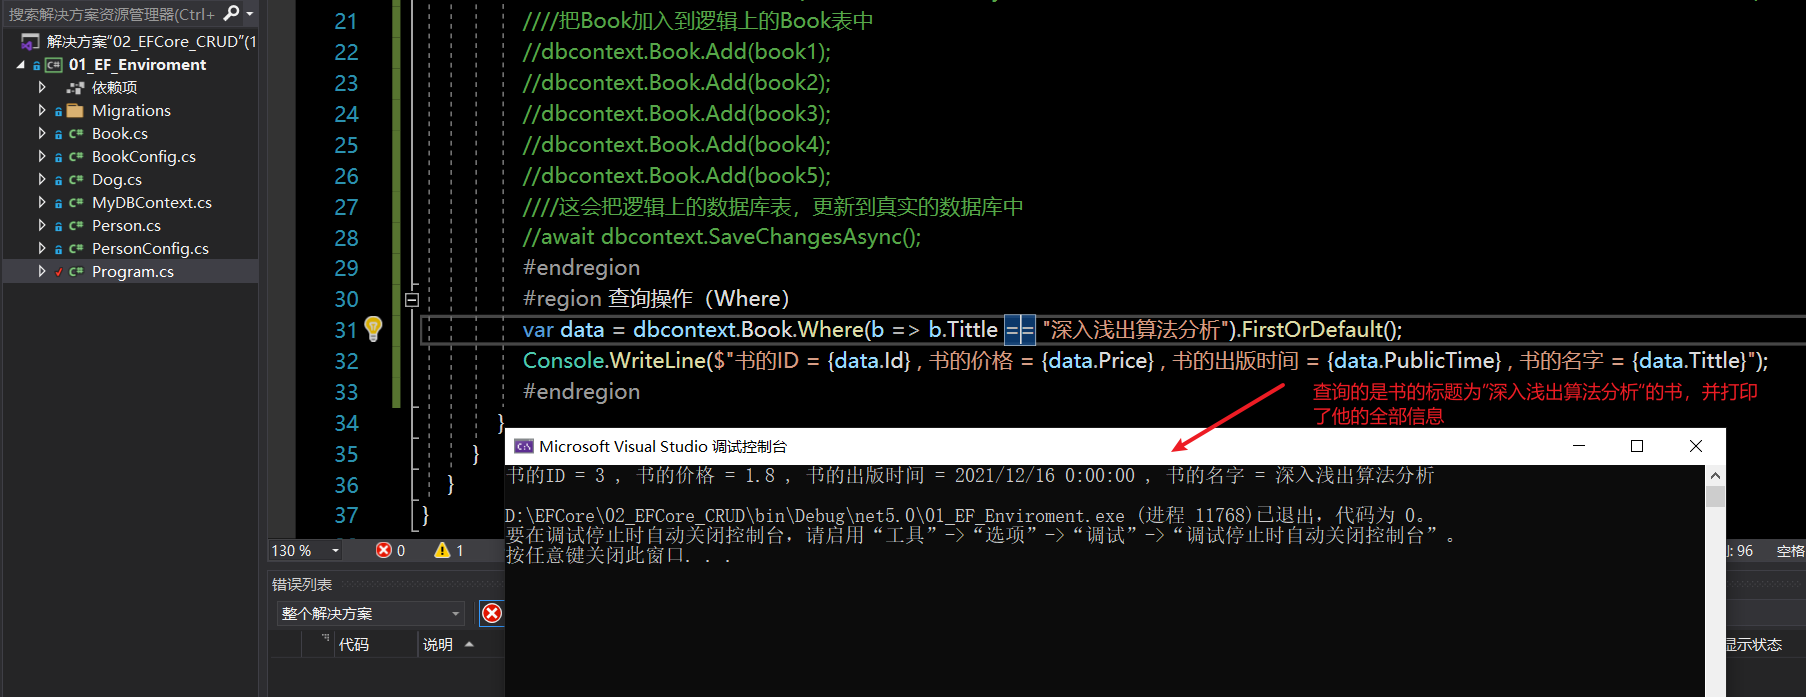Minimize the debug console window
This screenshot has height=697, width=1806.
point(1579,446)
